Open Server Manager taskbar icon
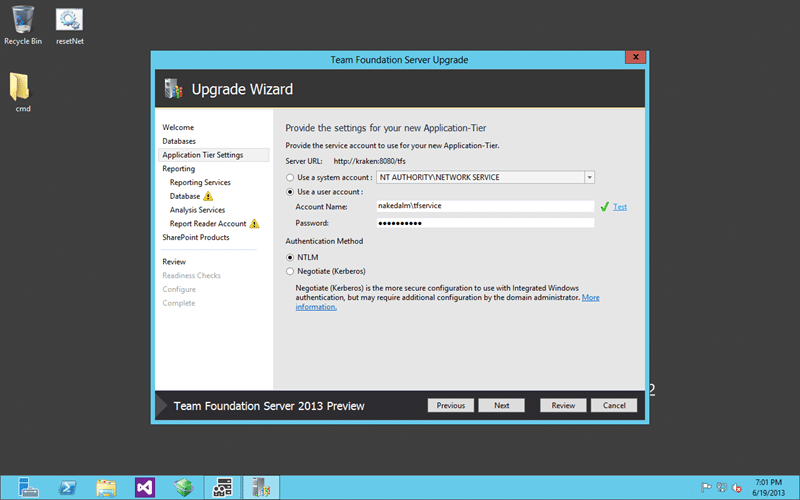Screen dimensions: 800x500 click(x=28, y=488)
